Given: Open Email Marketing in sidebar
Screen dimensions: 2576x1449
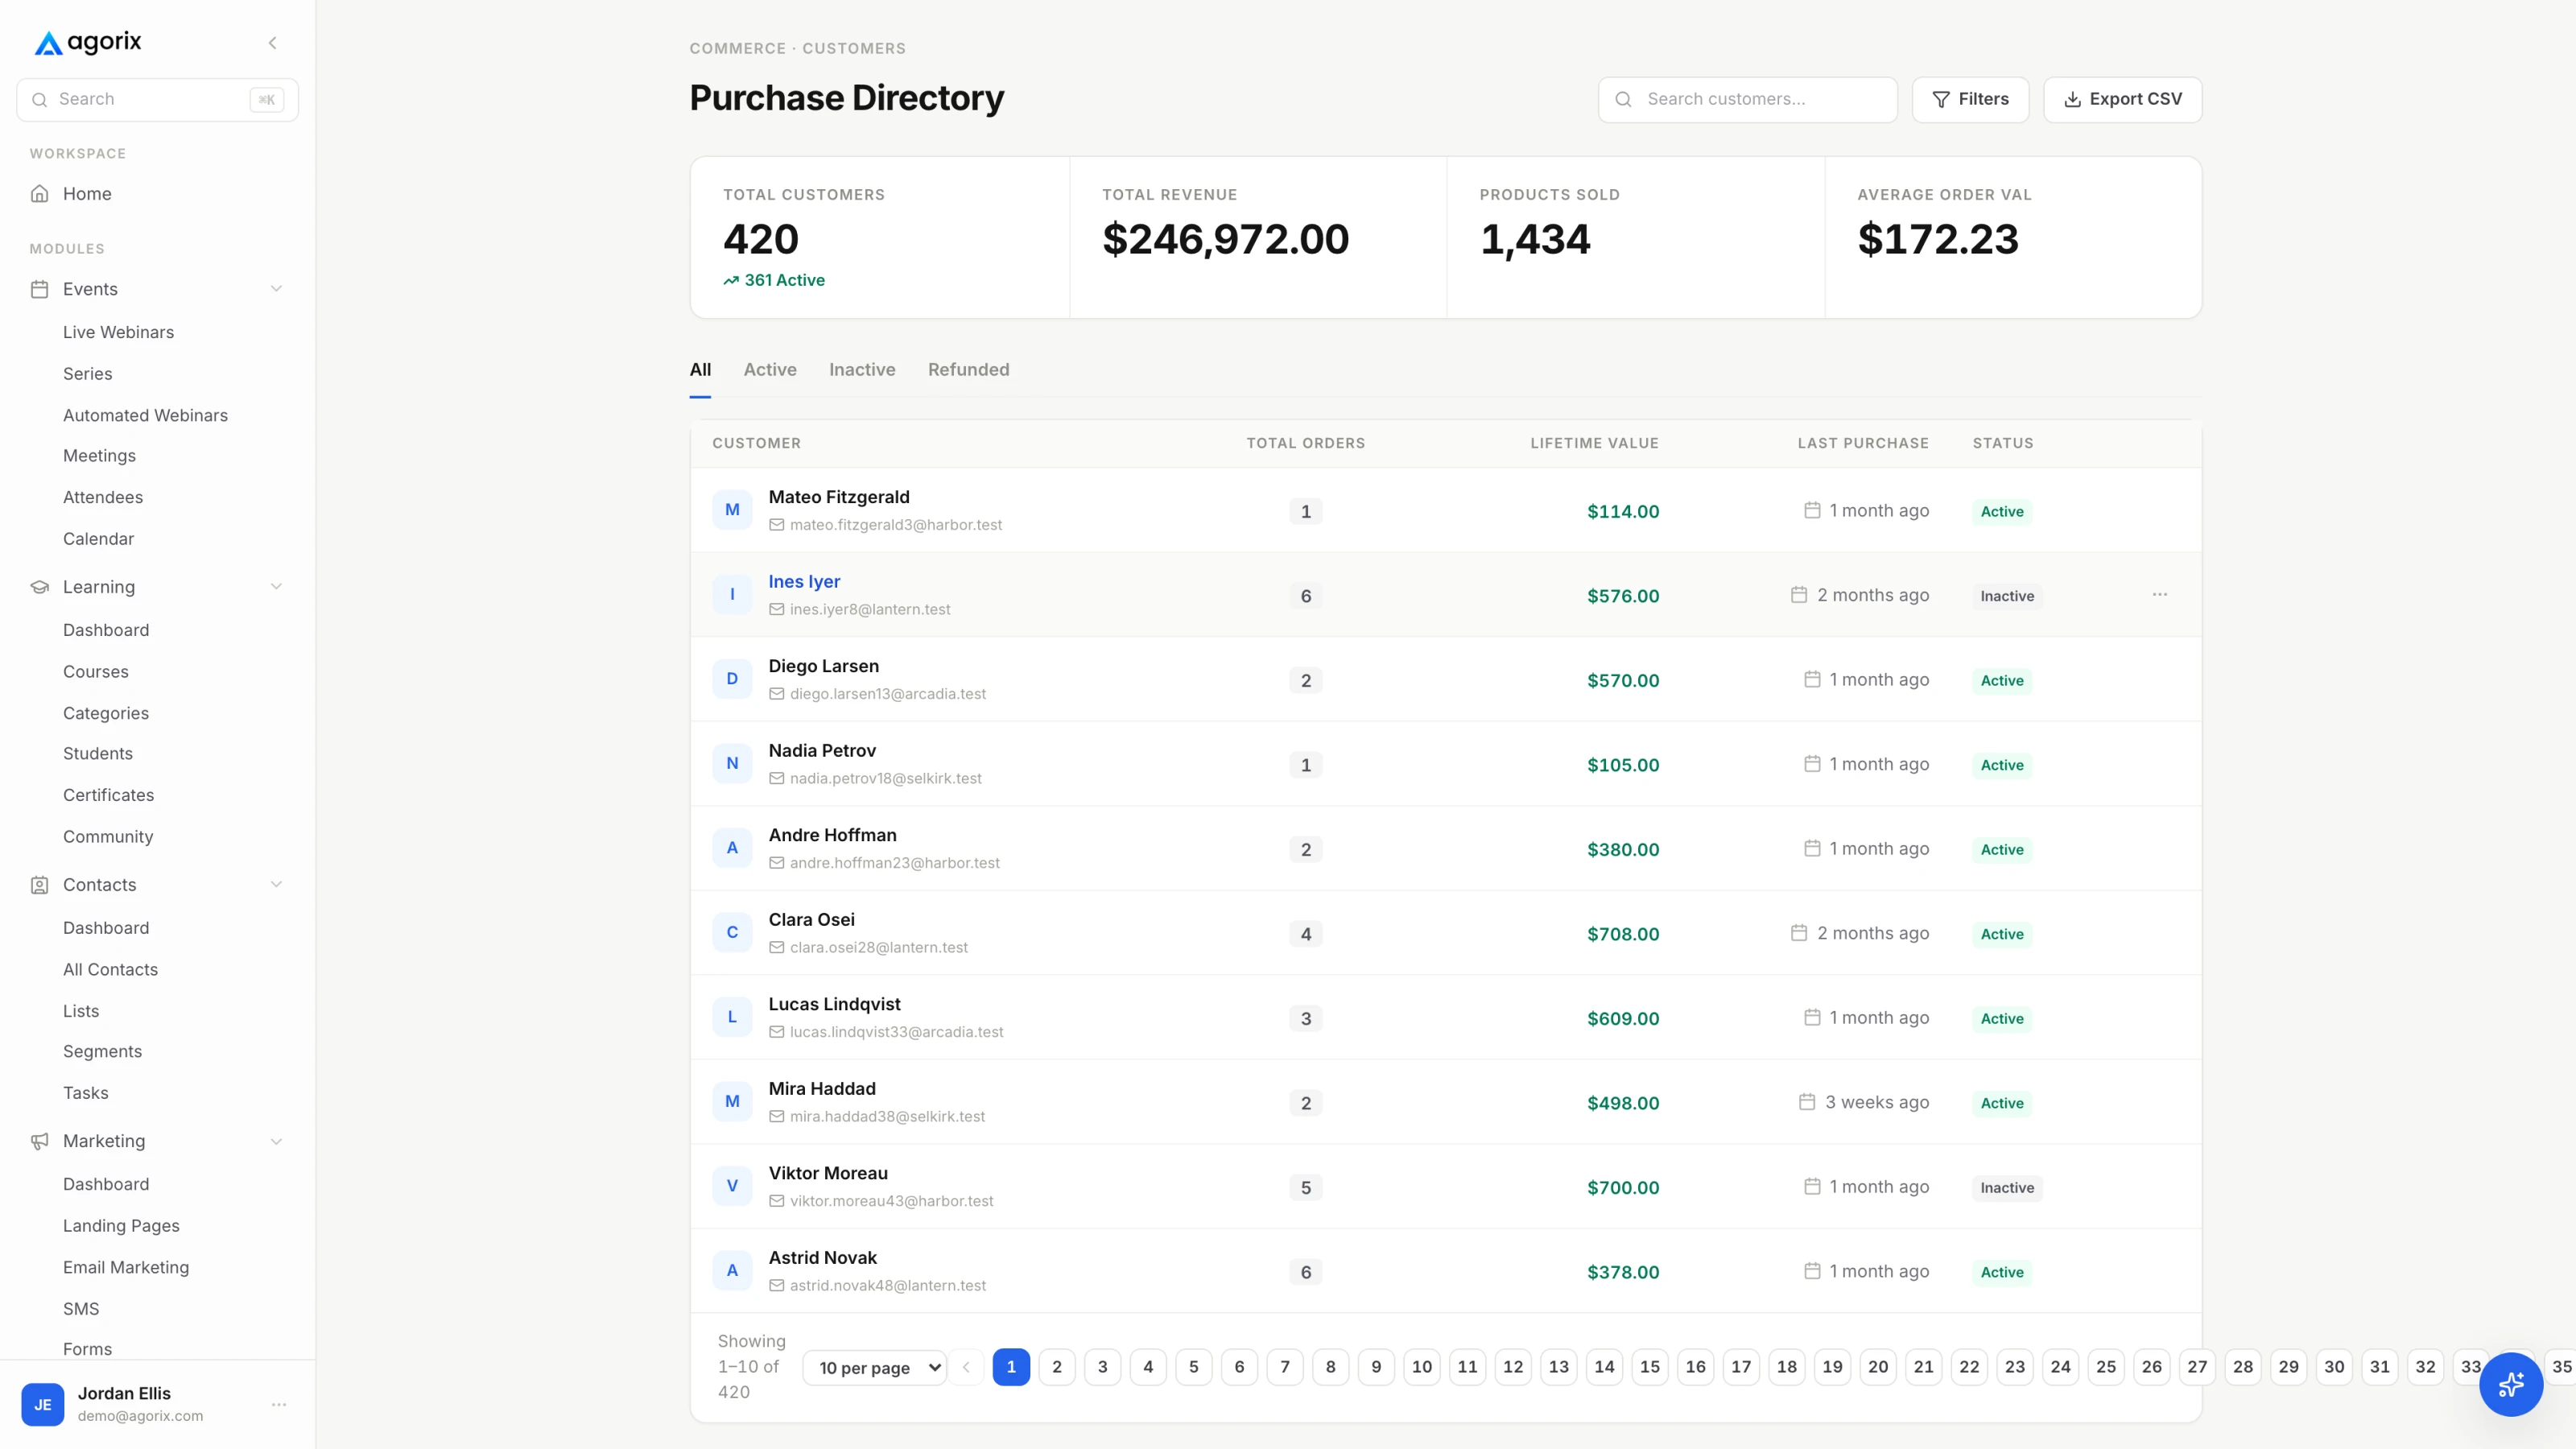Looking at the screenshot, I should point(126,1267).
